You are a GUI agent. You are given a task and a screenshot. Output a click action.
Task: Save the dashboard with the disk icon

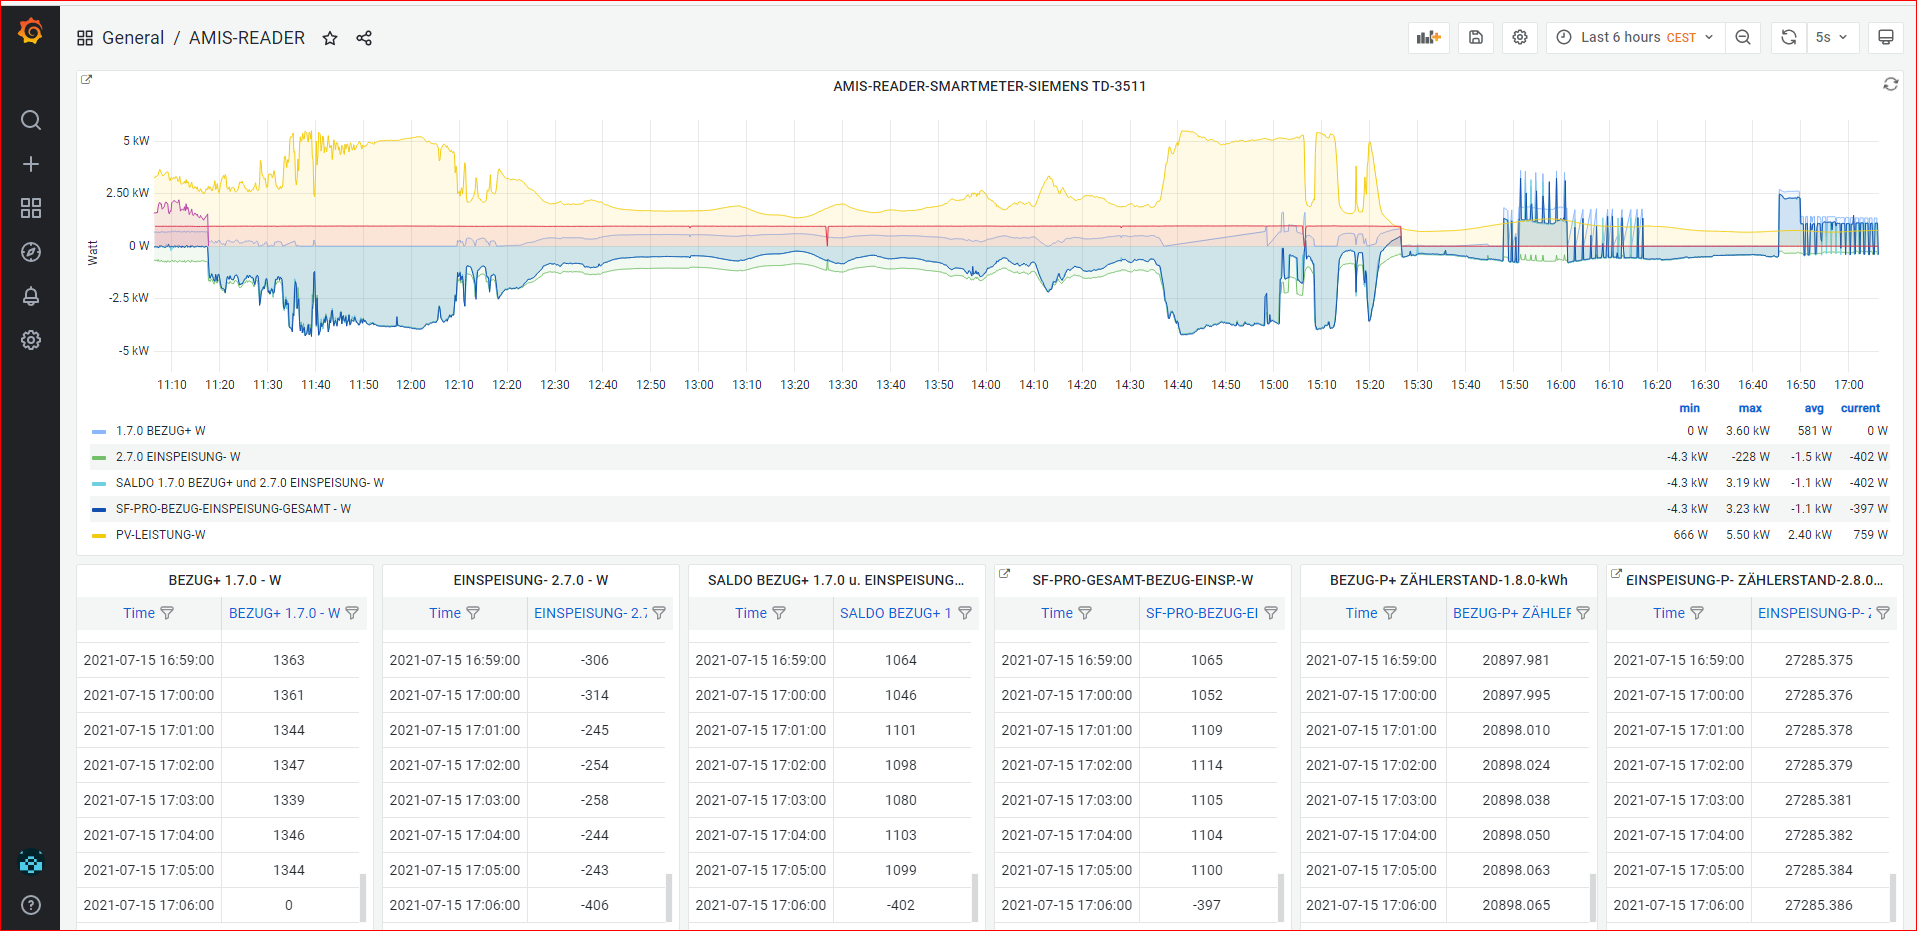pos(1475,37)
